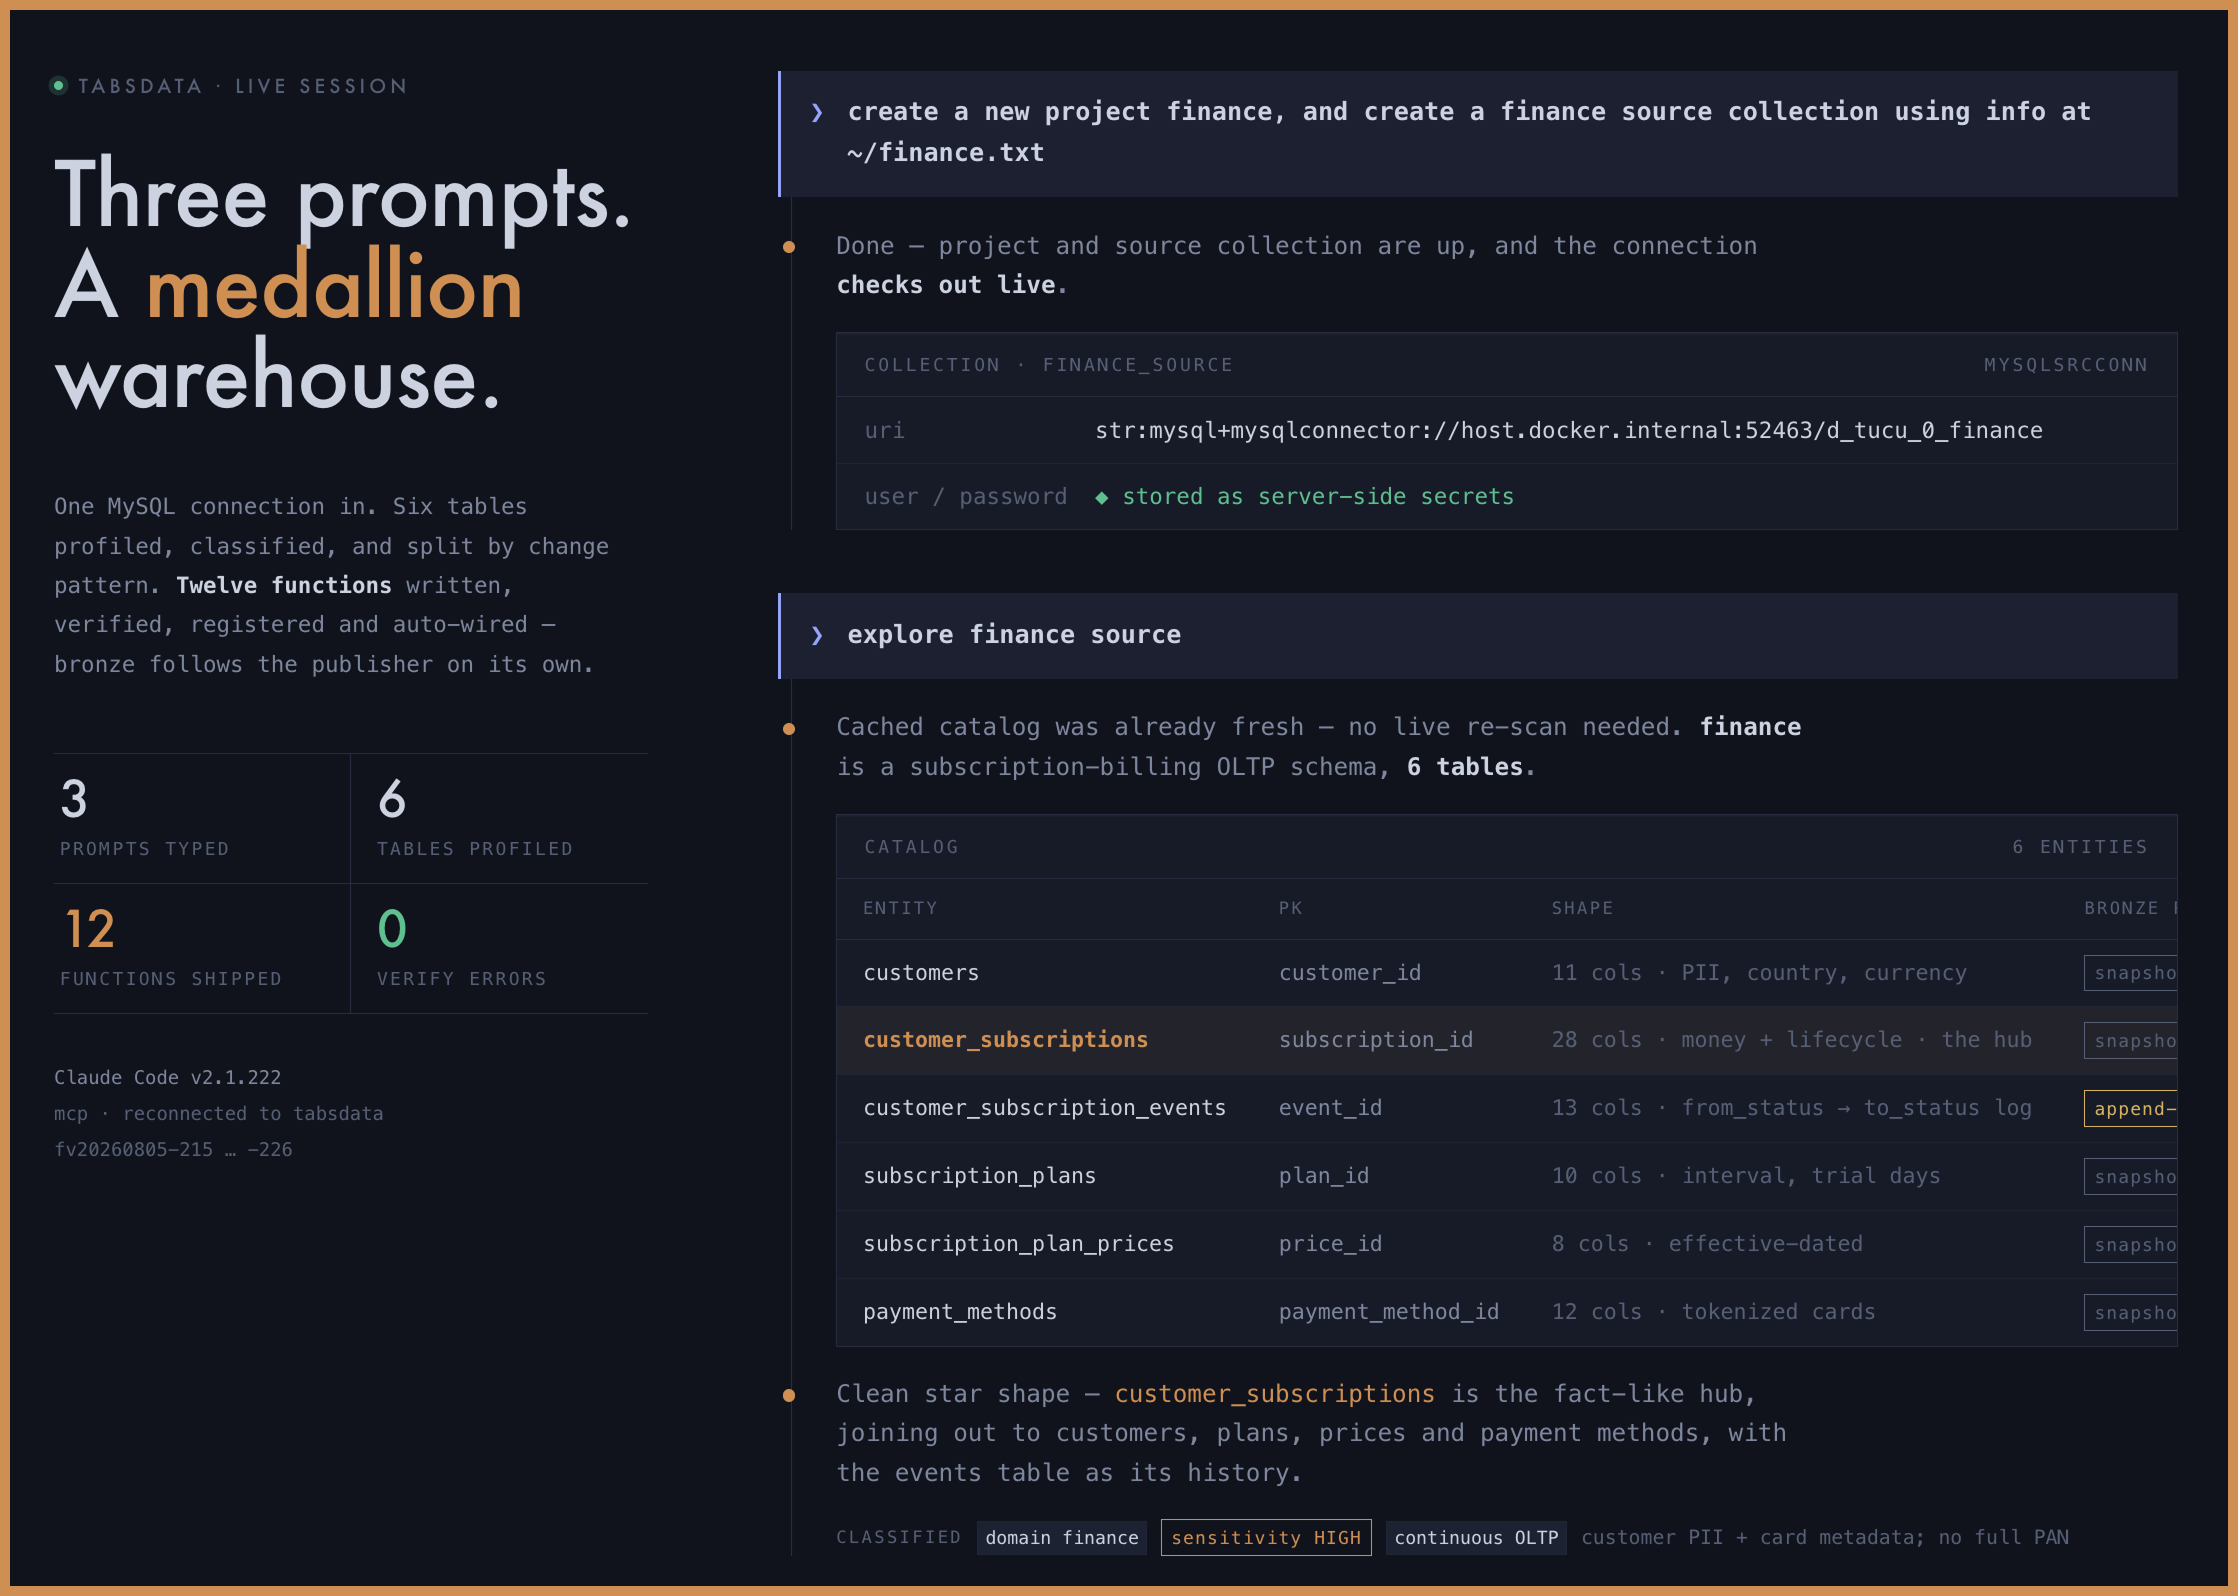The image size is (2238, 1596).
Task: Click the 'subscription_id' primary key cell
Action: point(1376,1040)
